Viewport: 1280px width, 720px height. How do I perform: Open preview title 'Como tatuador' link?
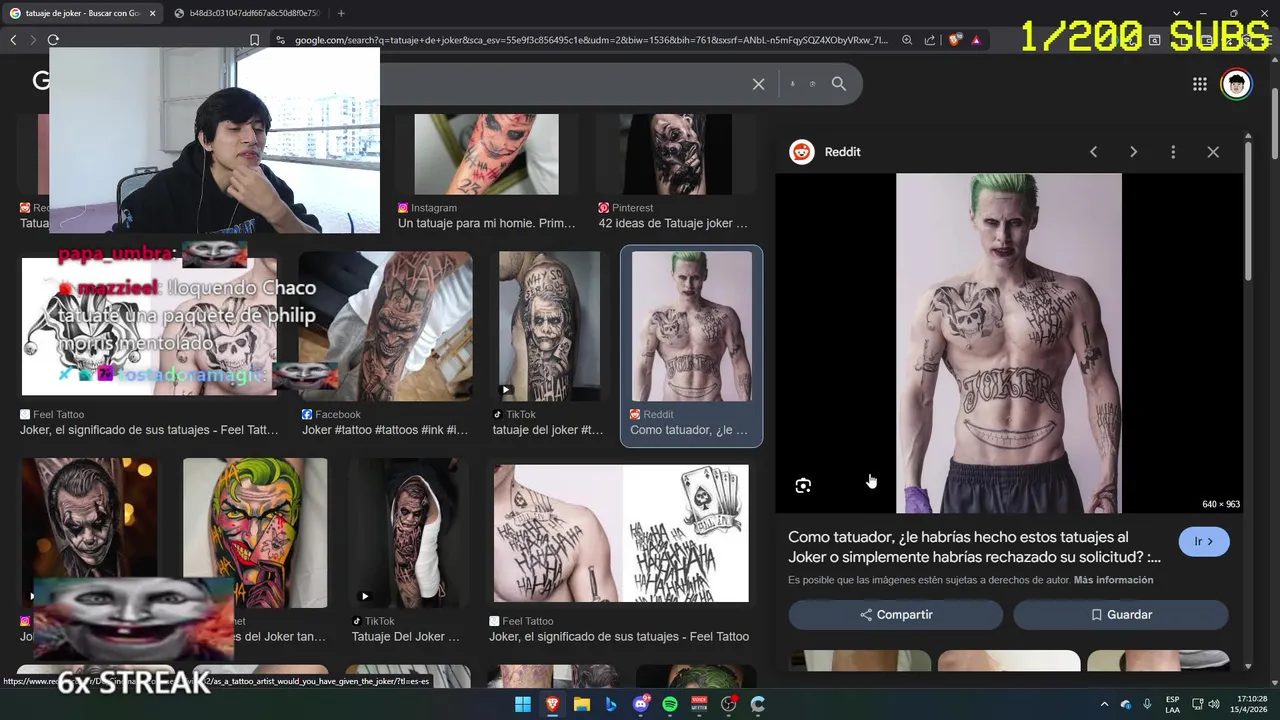click(x=975, y=547)
